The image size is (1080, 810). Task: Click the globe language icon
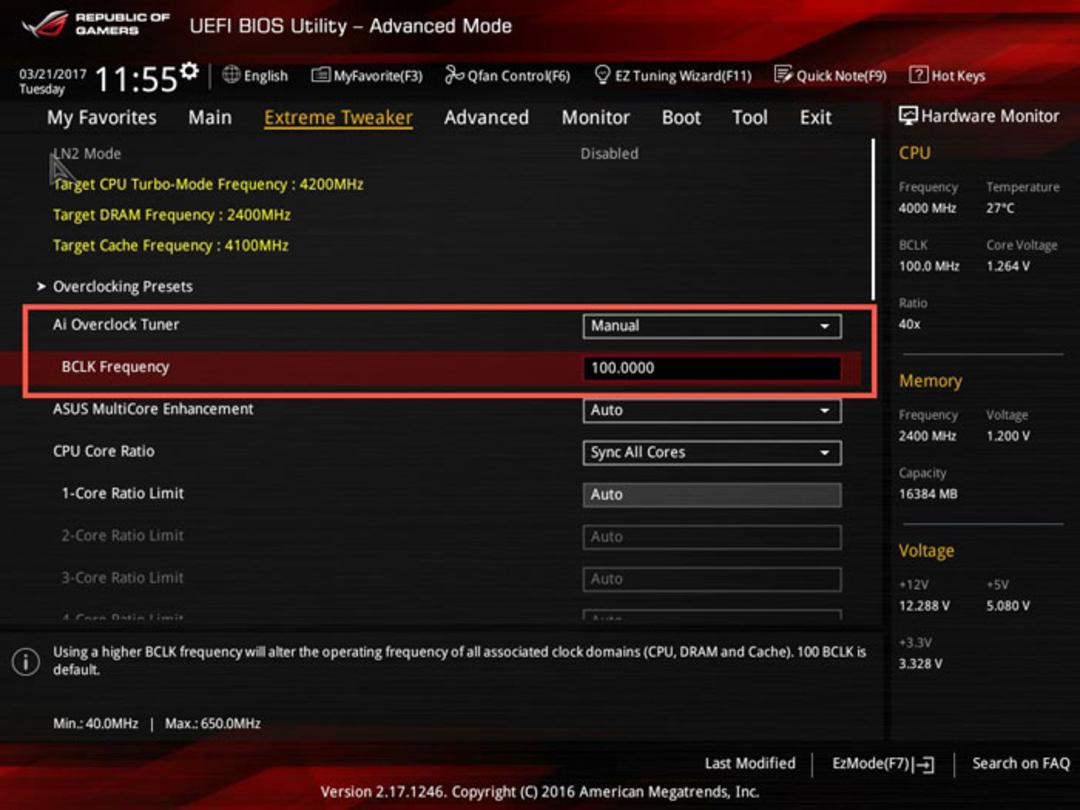pyautogui.click(x=231, y=75)
